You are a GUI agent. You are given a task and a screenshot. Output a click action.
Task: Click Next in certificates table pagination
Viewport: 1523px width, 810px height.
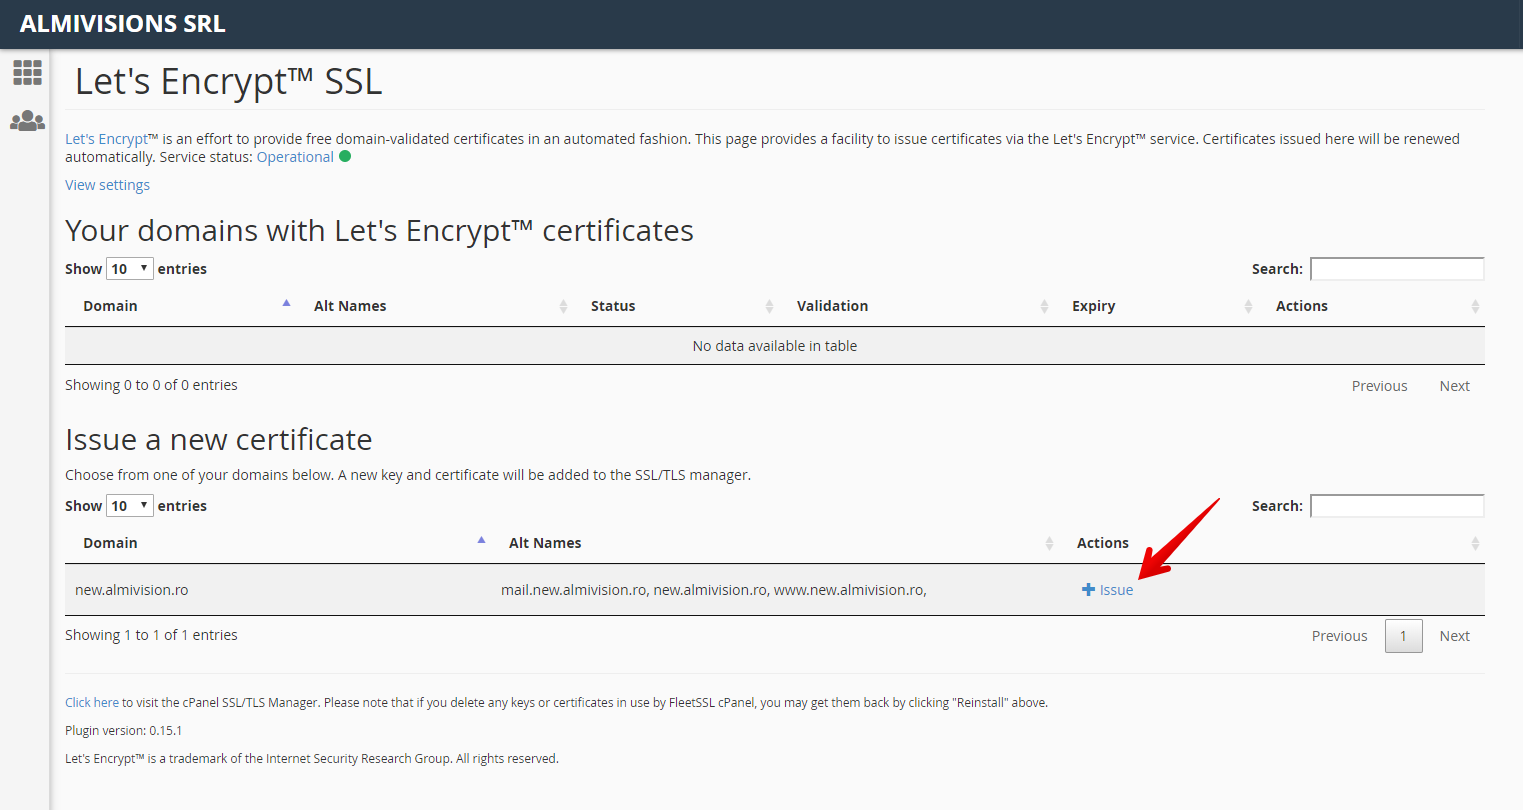point(1454,386)
